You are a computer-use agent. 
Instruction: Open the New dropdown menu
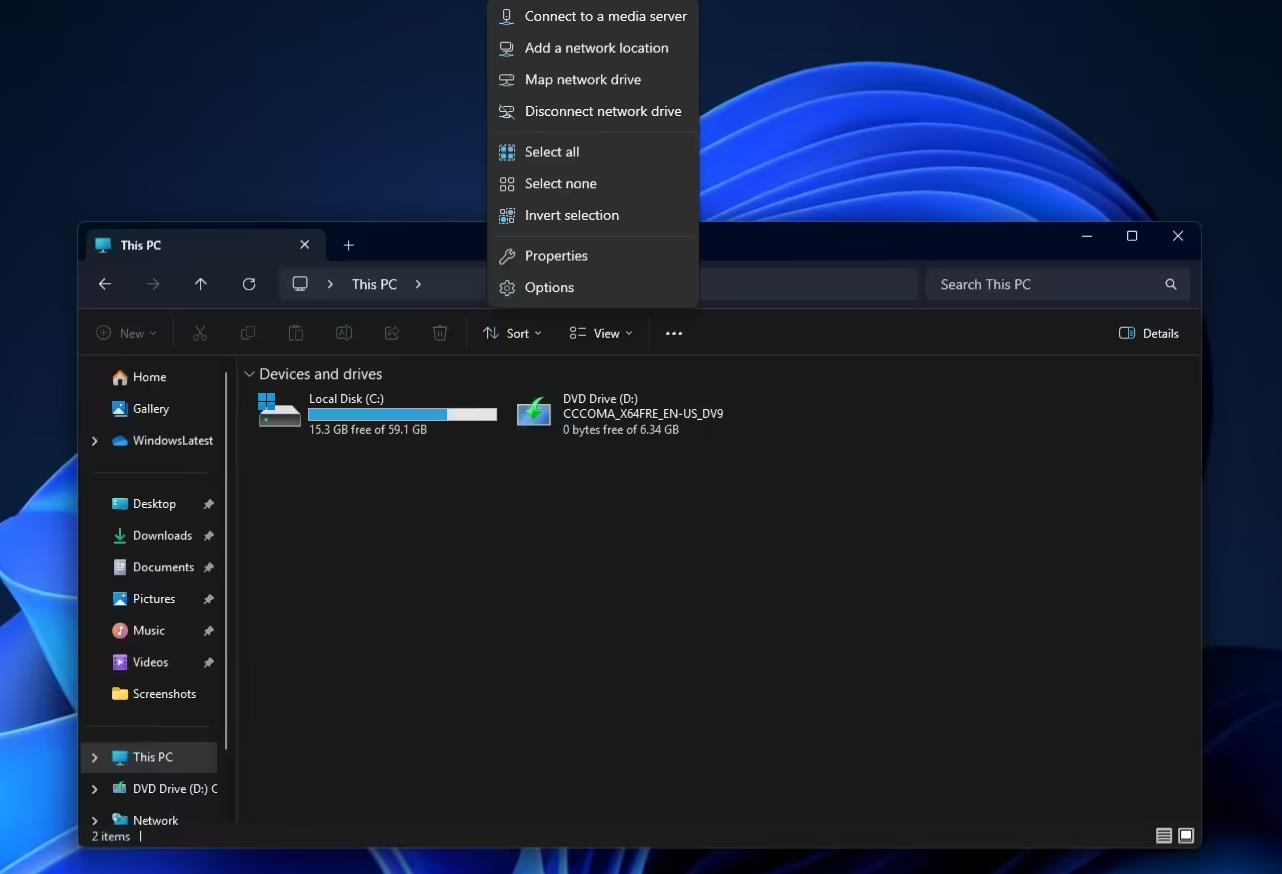126,333
